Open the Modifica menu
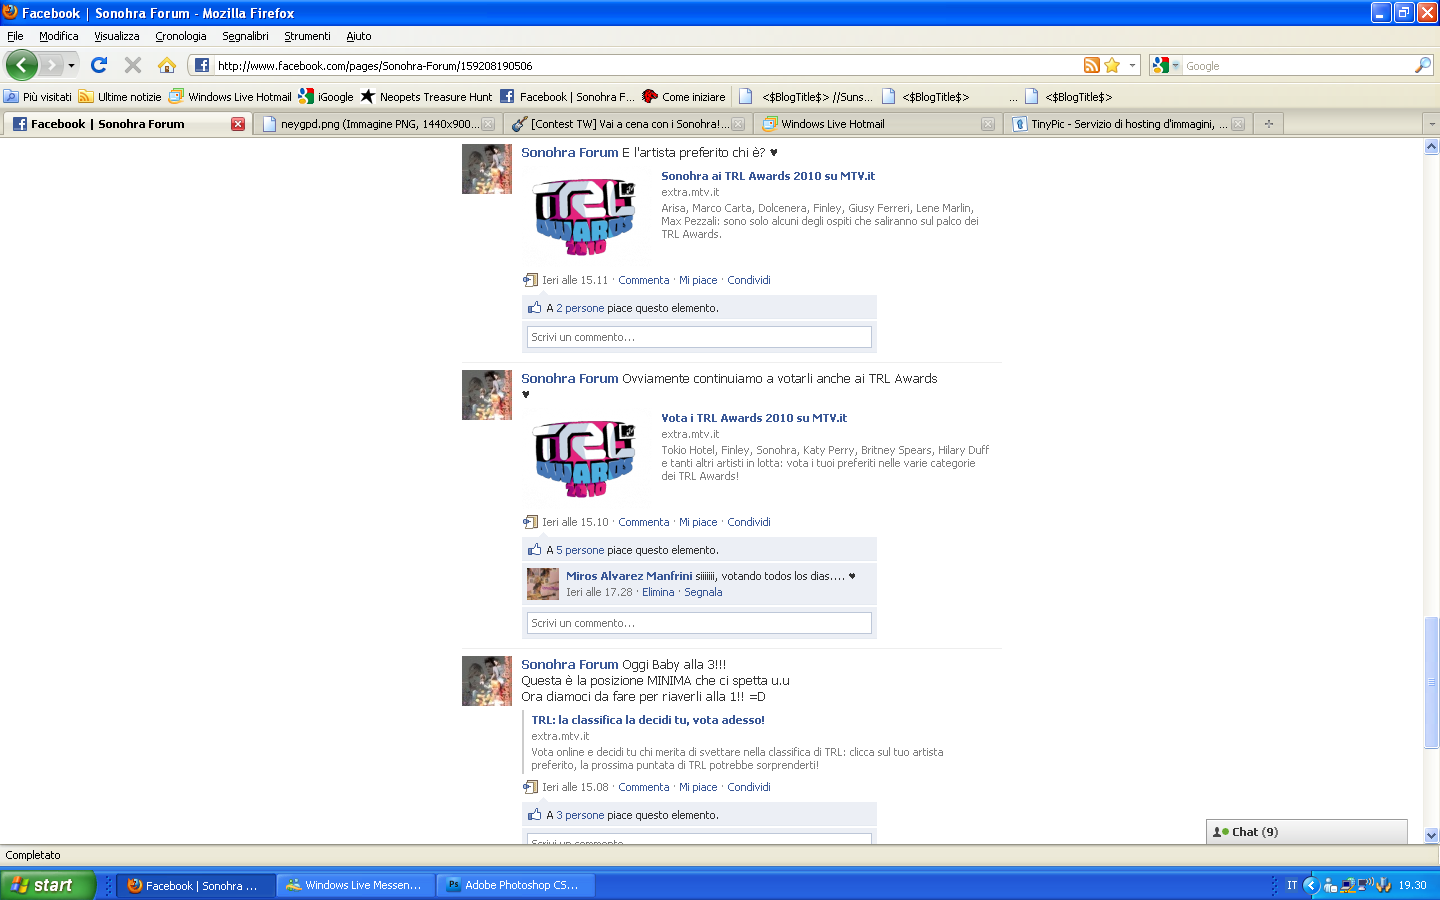The width and height of the screenshot is (1440, 900). click(x=59, y=36)
